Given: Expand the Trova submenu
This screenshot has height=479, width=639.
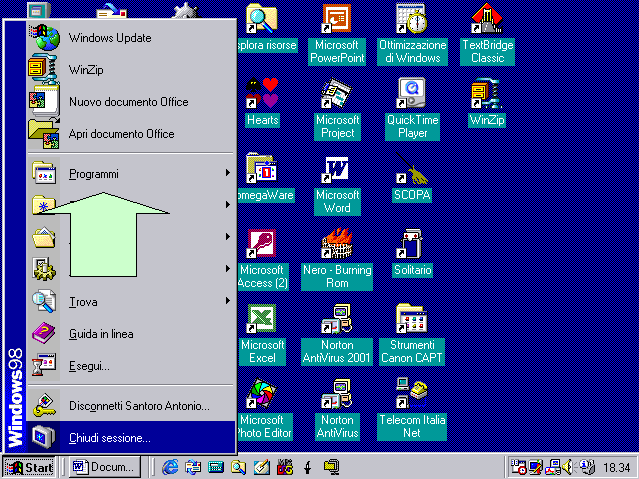Looking at the screenshot, I should pyautogui.click(x=131, y=302).
